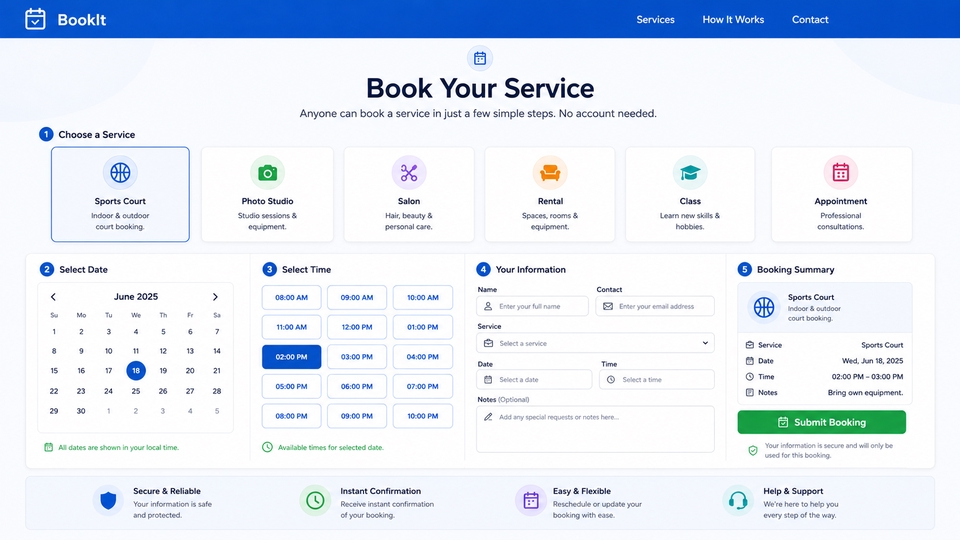Click 'Bring own equipment.' notes value

[865, 392]
